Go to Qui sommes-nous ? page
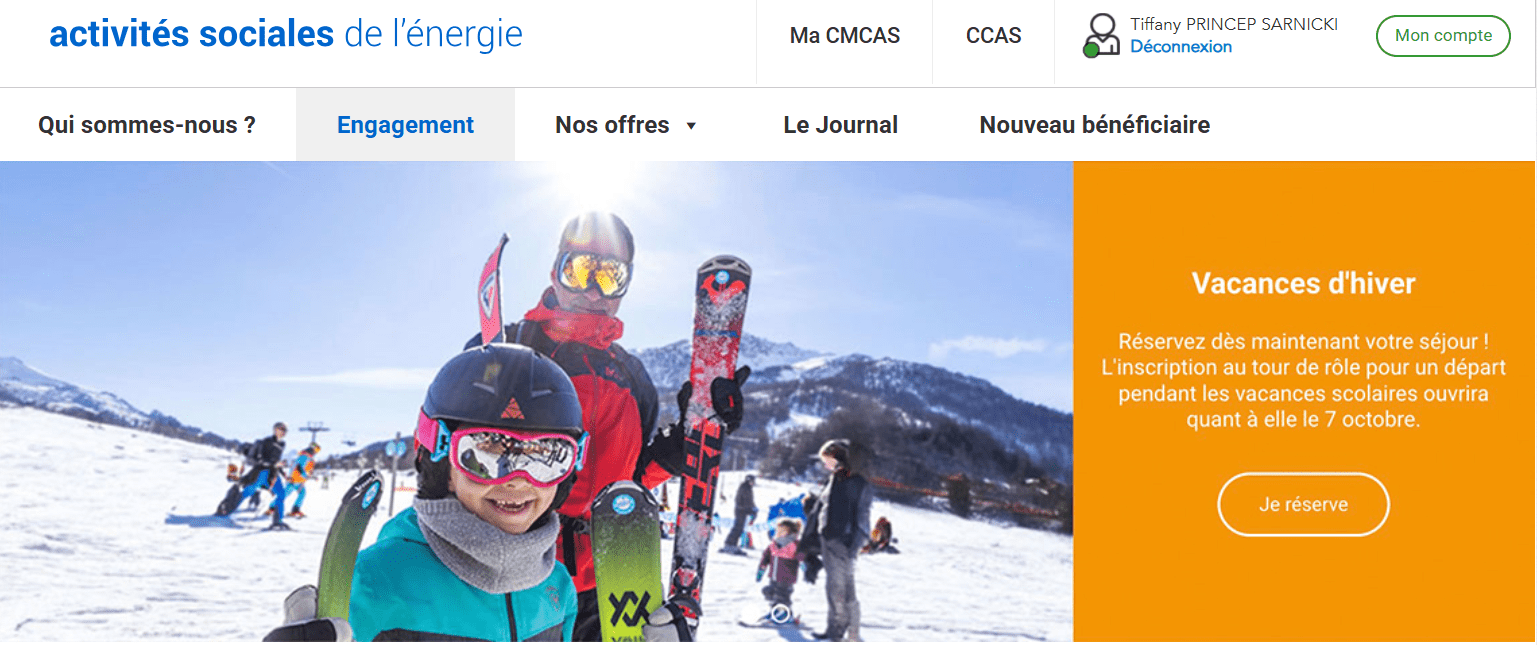This screenshot has width=1537, height=645. coord(147,125)
